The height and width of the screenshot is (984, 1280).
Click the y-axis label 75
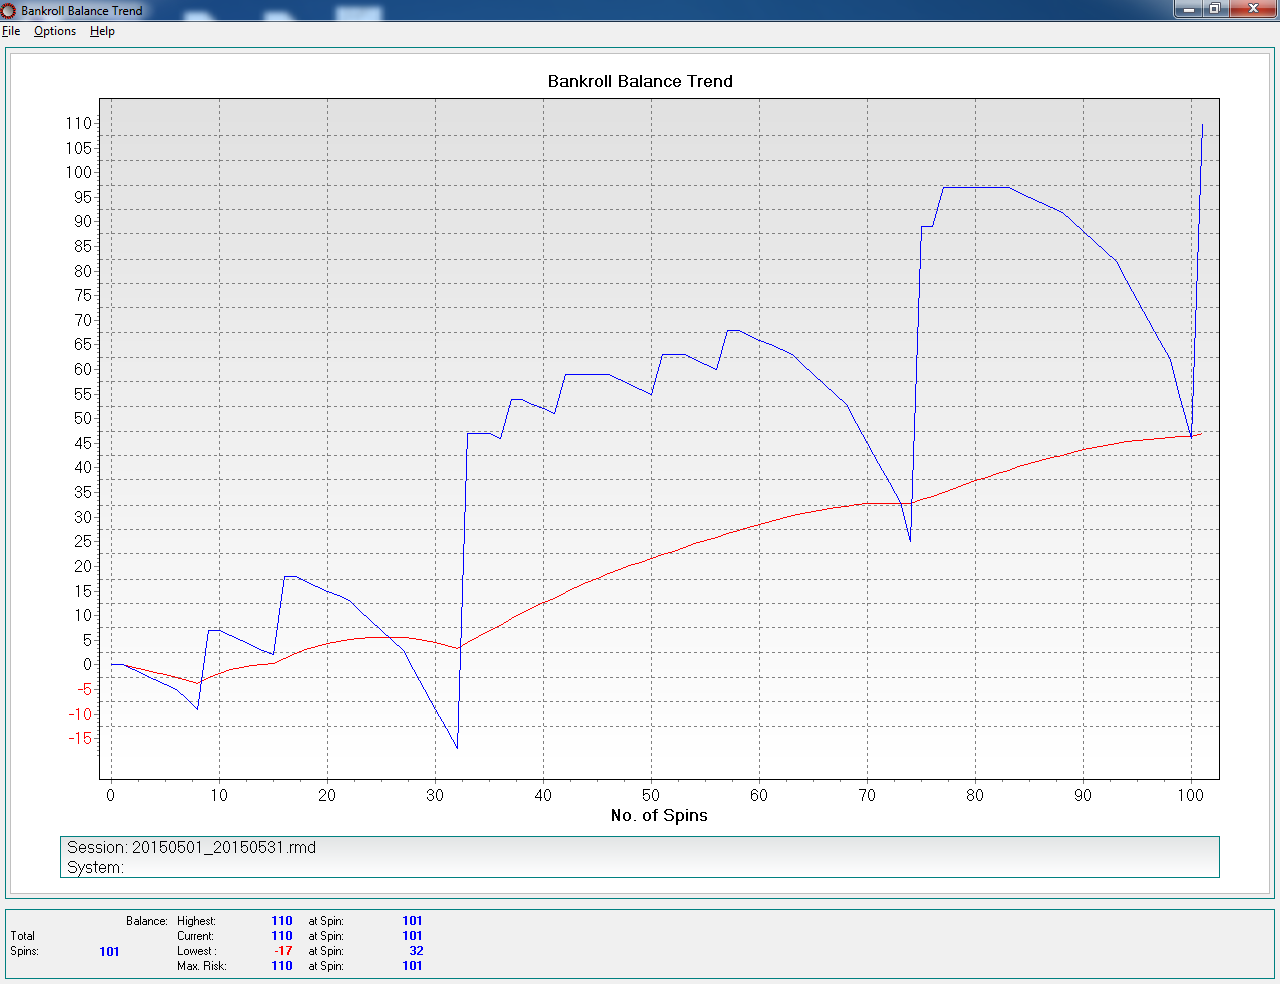pos(82,295)
